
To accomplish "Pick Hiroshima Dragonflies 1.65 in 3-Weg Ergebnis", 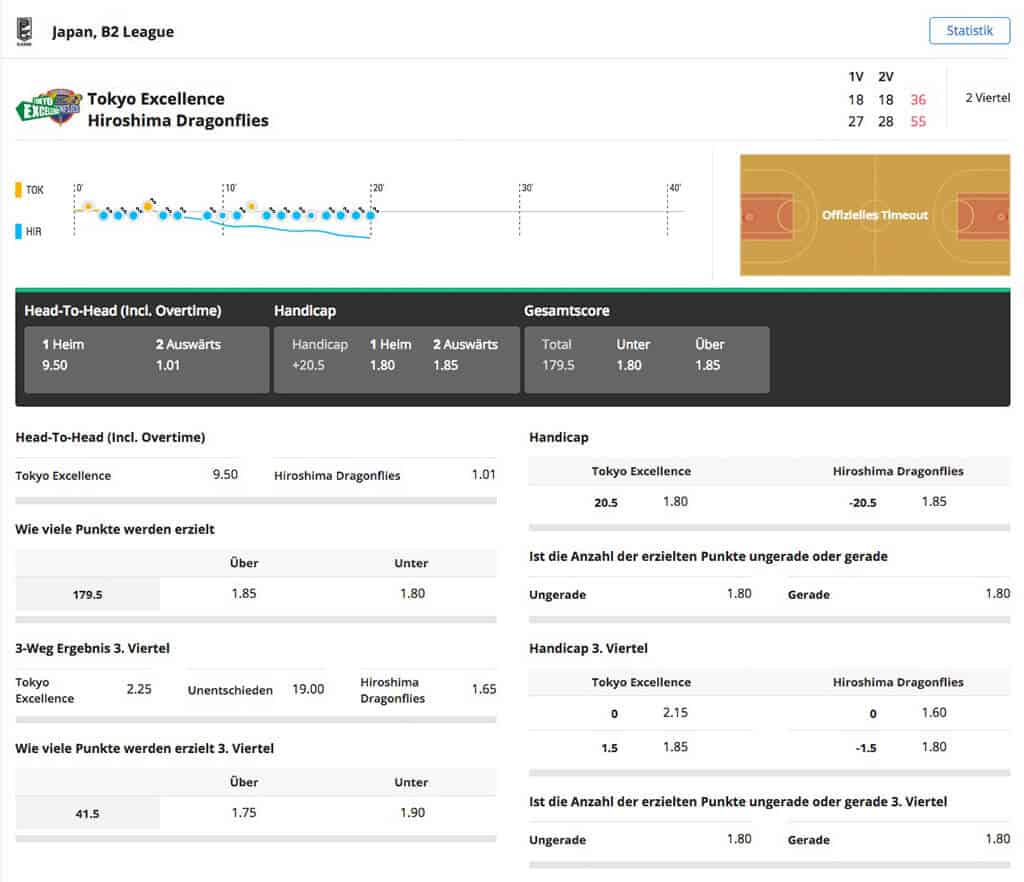I will click(428, 689).
